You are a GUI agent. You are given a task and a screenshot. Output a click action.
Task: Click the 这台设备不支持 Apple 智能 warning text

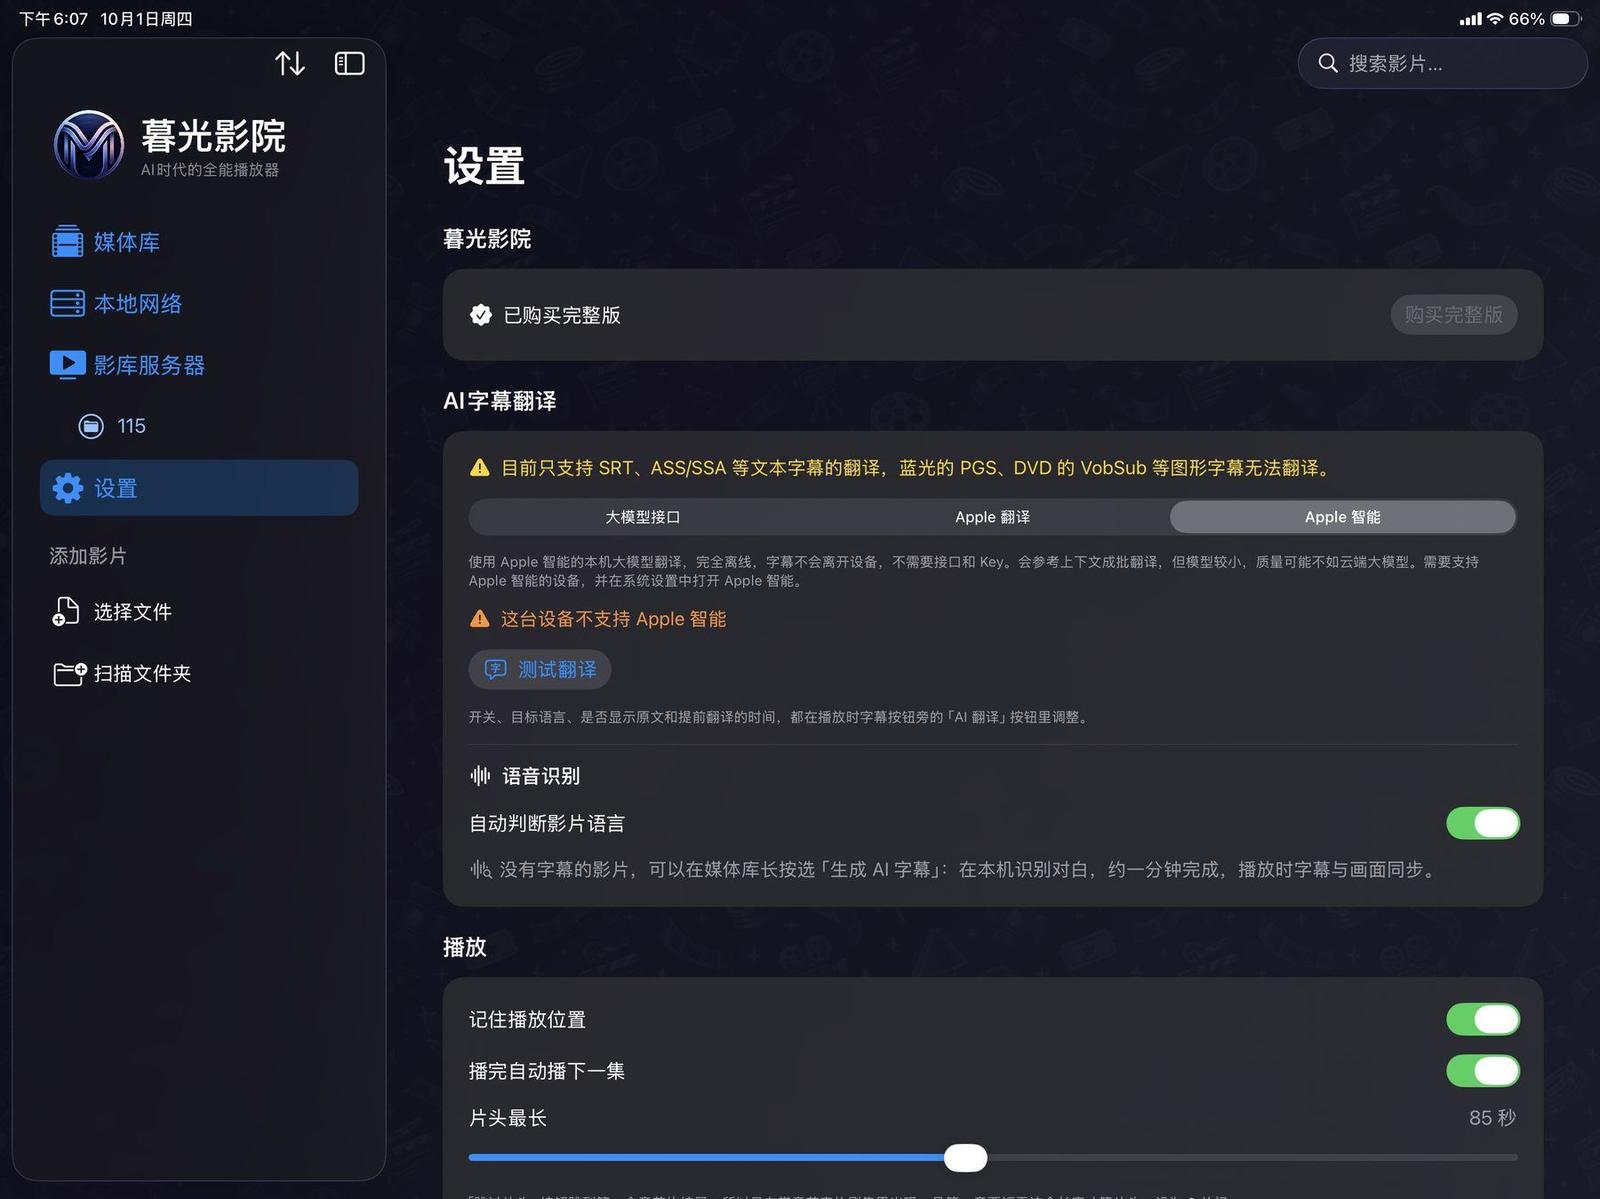pos(613,619)
